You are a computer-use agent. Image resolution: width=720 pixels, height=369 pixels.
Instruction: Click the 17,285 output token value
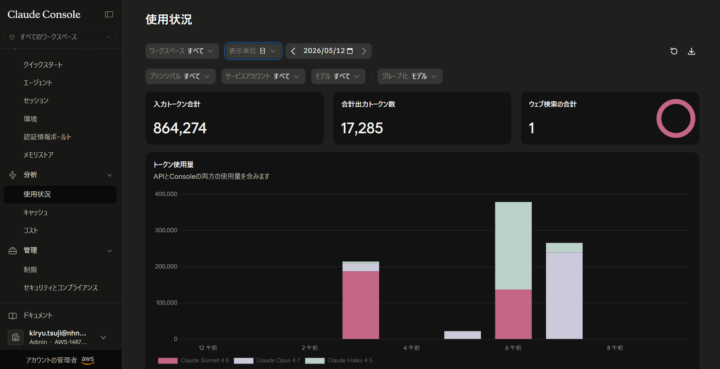362,128
